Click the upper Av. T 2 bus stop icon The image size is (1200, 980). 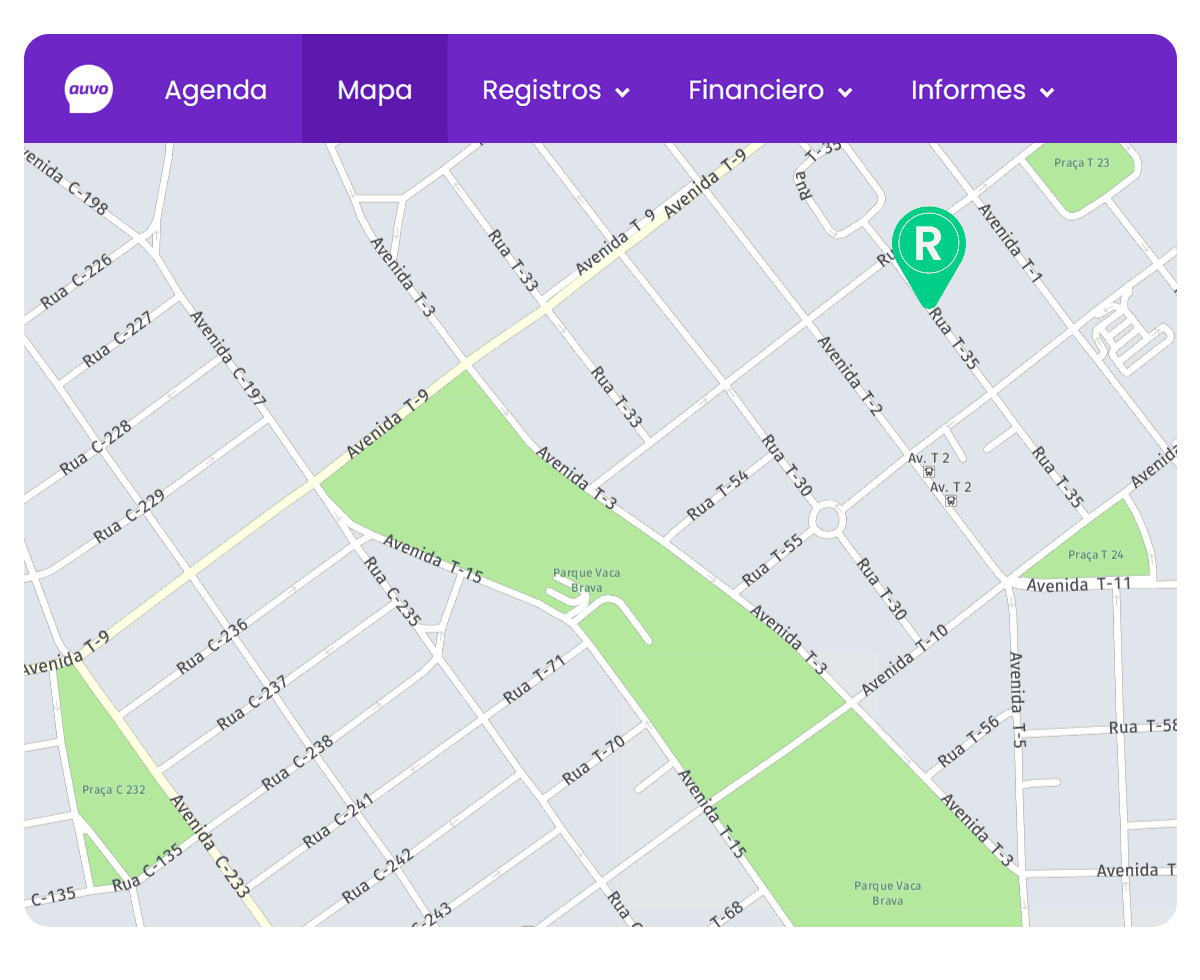coord(930,472)
